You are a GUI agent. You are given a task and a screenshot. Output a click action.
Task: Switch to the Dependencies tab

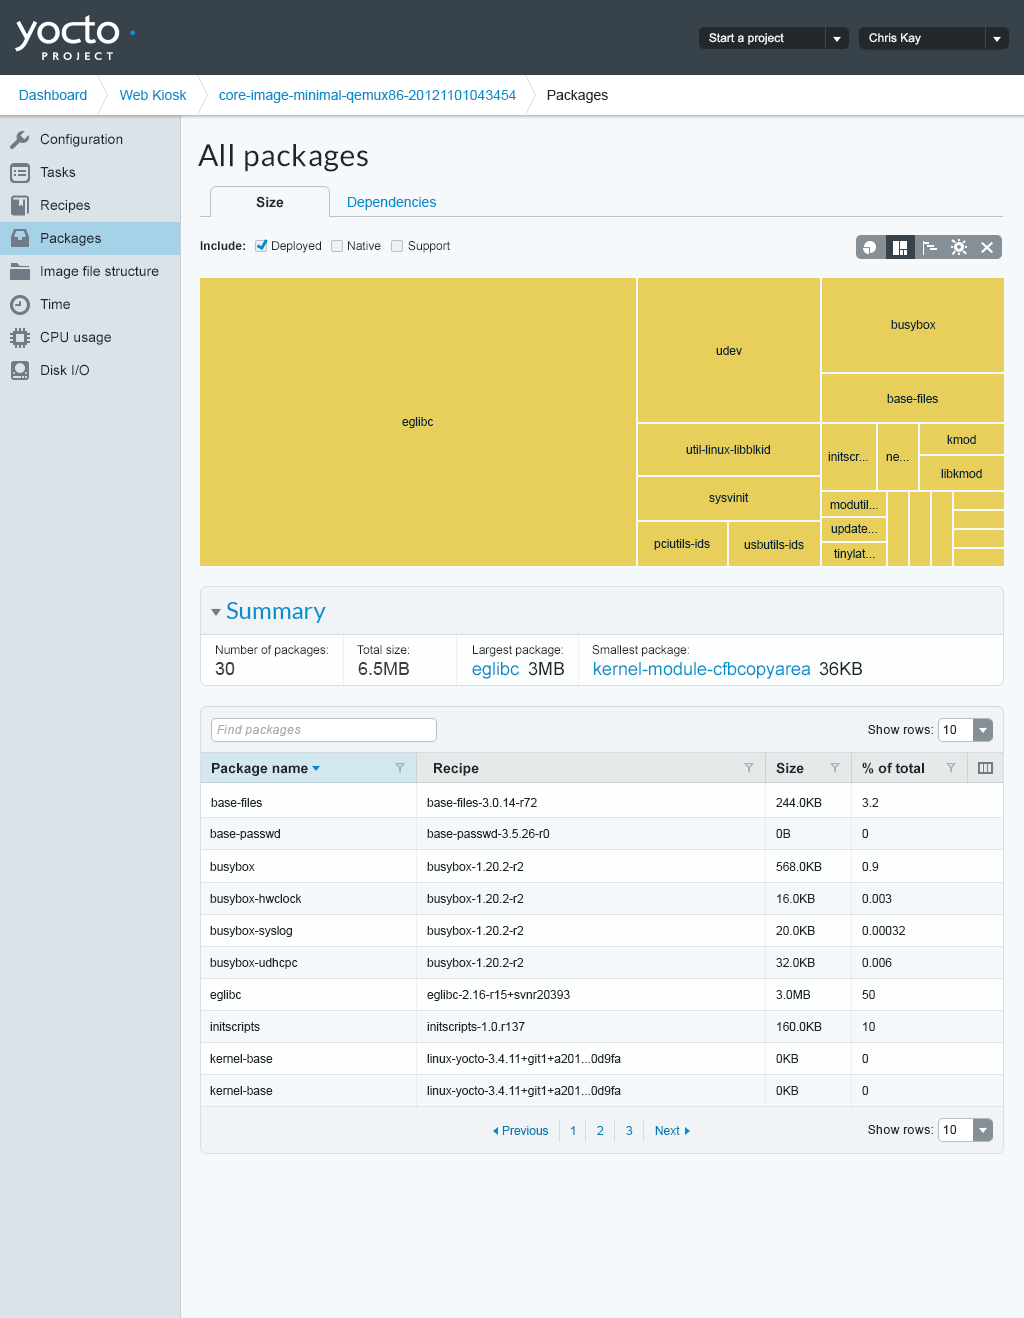pos(391,202)
